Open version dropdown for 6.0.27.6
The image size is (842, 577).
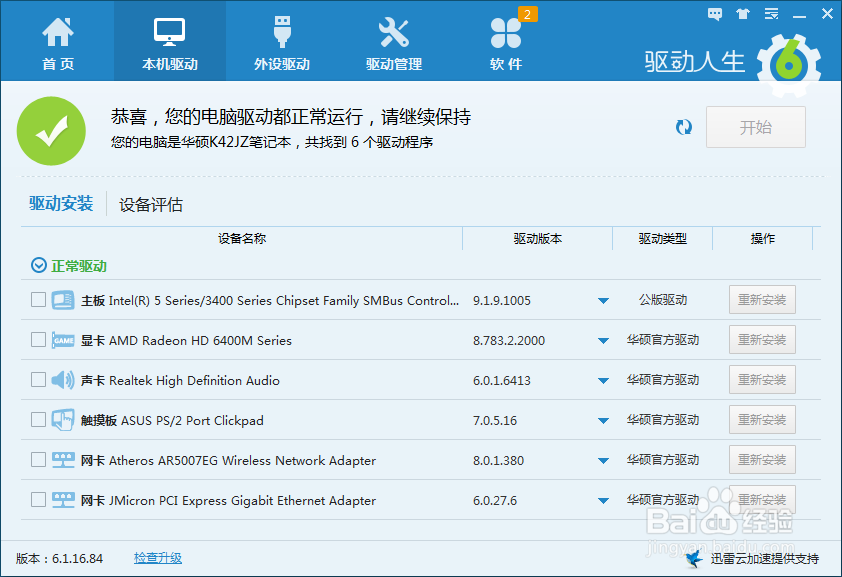coord(604,501)
